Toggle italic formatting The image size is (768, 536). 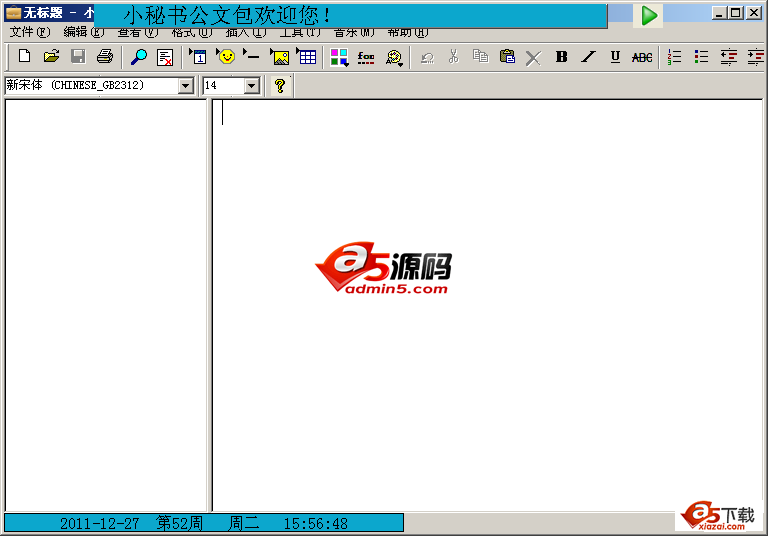click(x=588, y=57)
